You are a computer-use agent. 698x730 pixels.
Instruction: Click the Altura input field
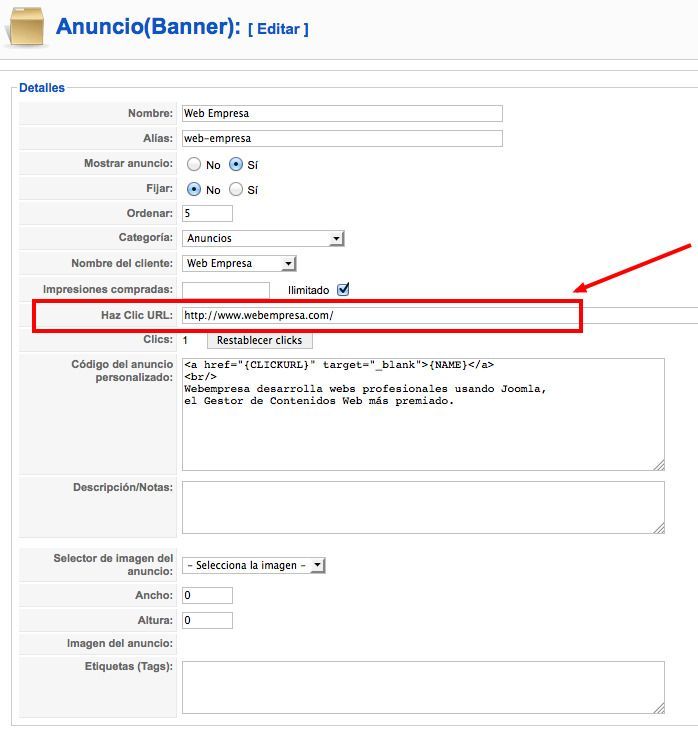pos(207,621)
